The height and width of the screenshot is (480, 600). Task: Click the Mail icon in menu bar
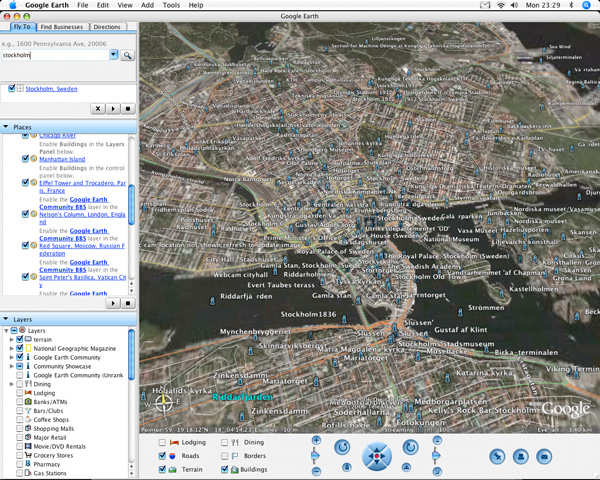485,5
